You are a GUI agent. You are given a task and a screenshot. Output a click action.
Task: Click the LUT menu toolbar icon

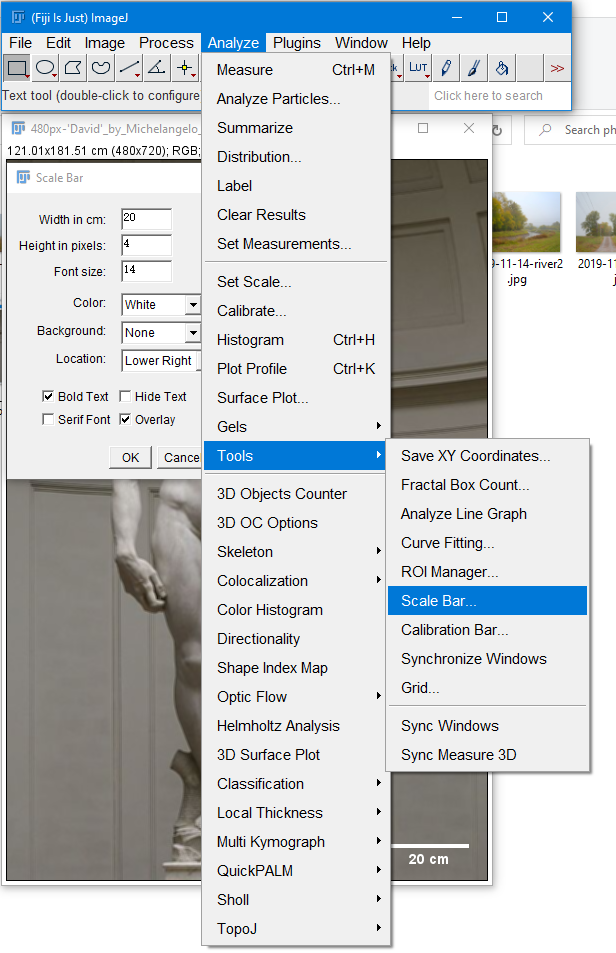(418, 68)
